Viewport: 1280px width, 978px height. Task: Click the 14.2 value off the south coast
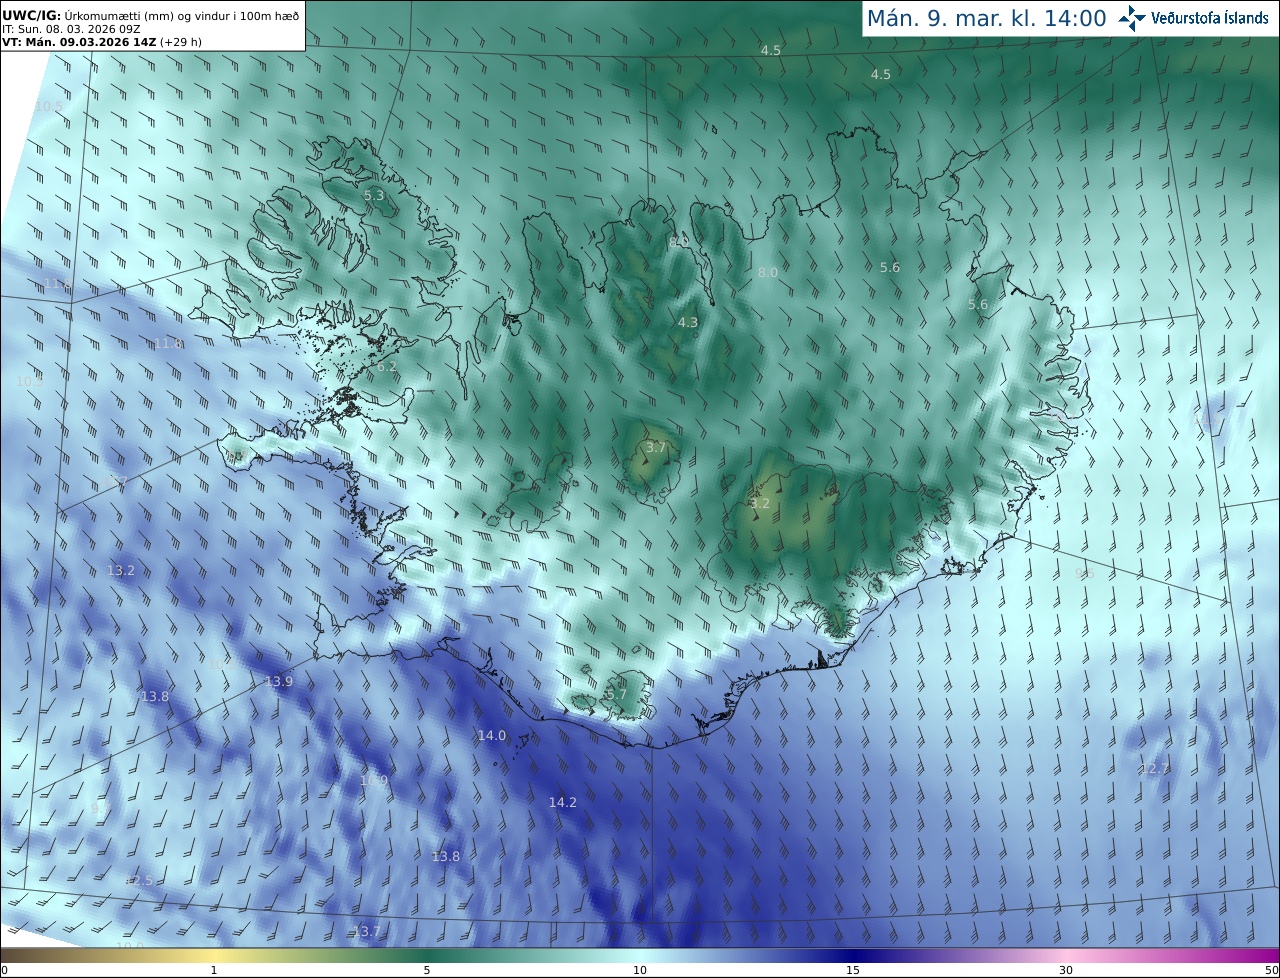pos(562,802)
